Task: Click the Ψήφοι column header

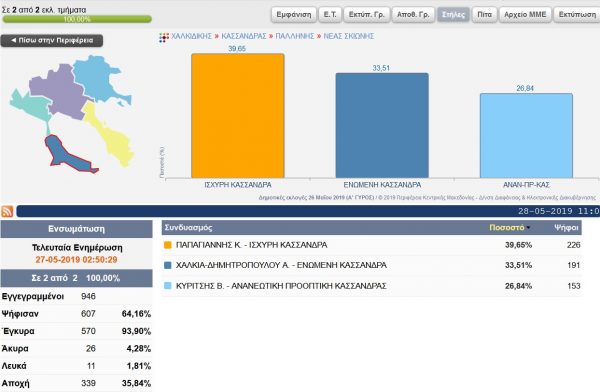Action: point(566,228)
